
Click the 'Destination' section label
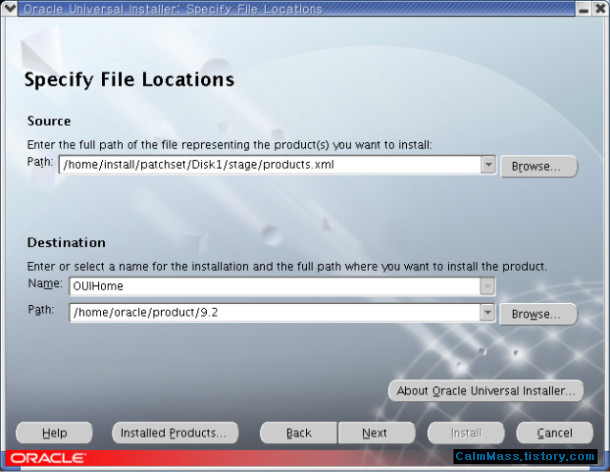(x=66, y=242)
